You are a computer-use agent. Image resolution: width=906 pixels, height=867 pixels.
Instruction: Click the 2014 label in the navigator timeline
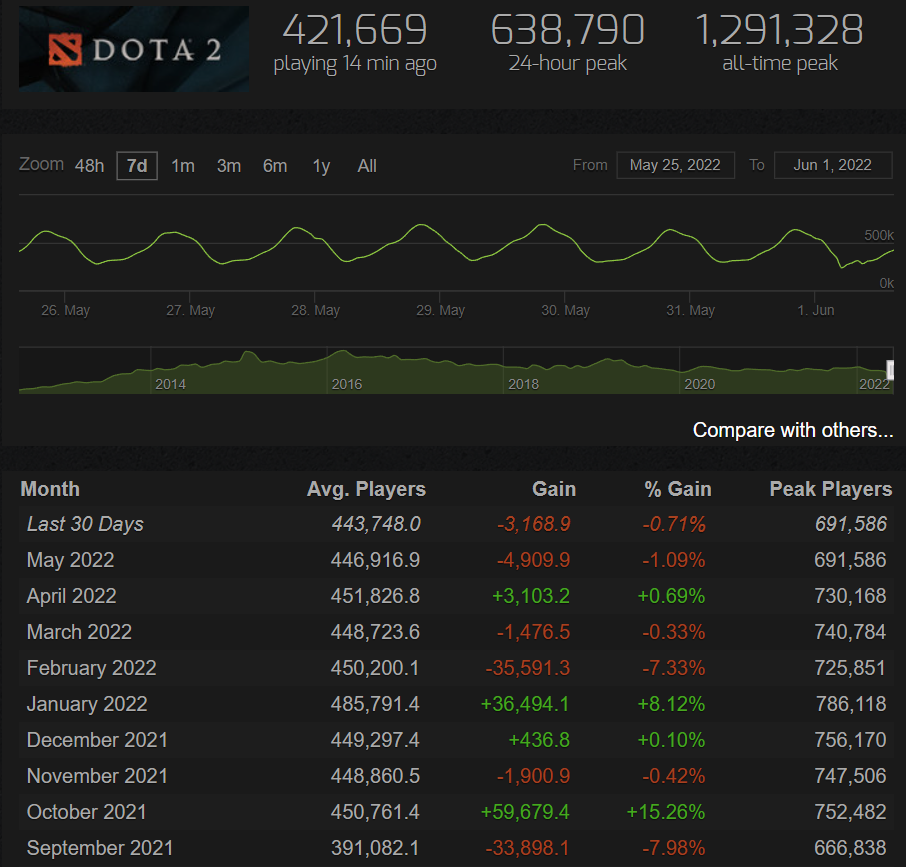(170, 384)
